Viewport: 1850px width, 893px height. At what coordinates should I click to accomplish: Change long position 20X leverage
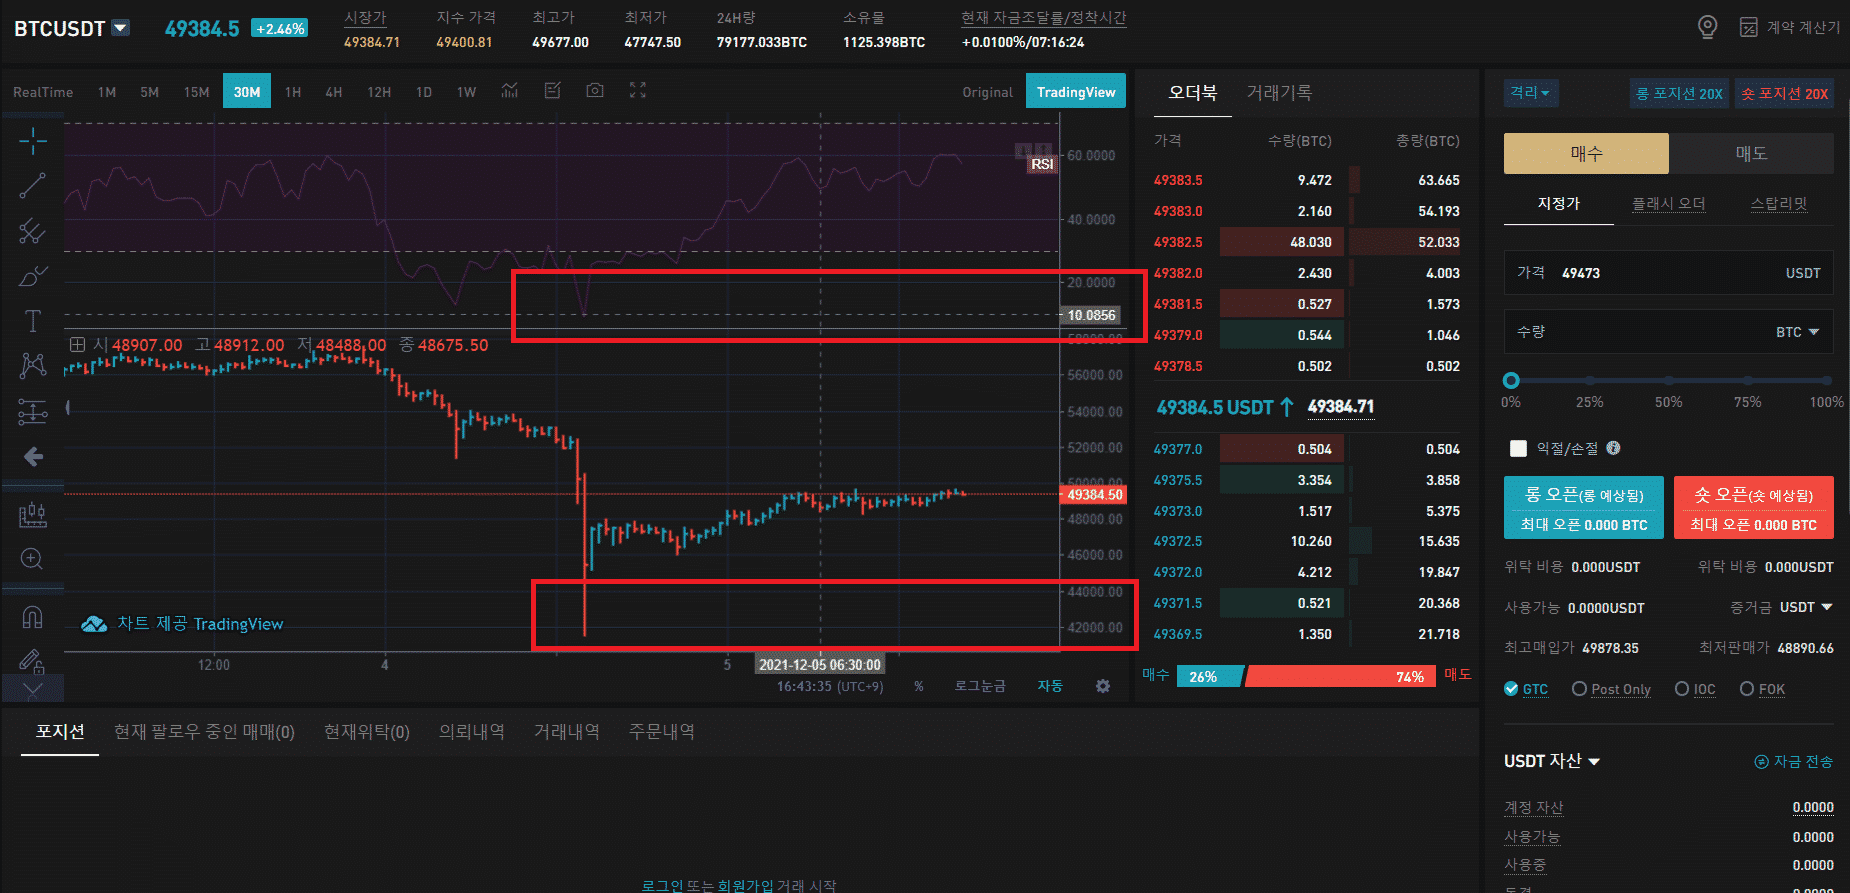[x=1679, y=93]
